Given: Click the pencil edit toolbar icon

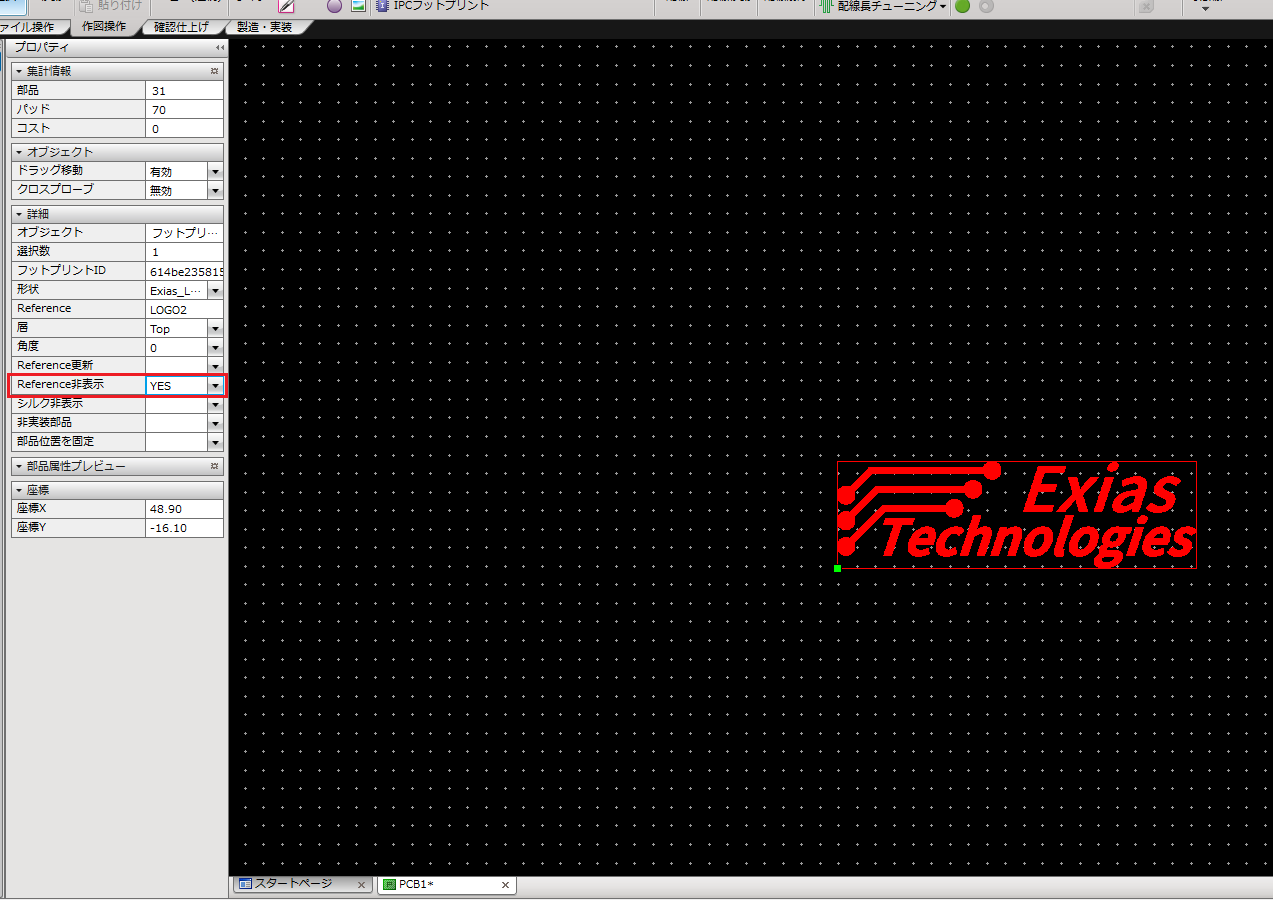Looking at the screenshot, I should [285, 6].
